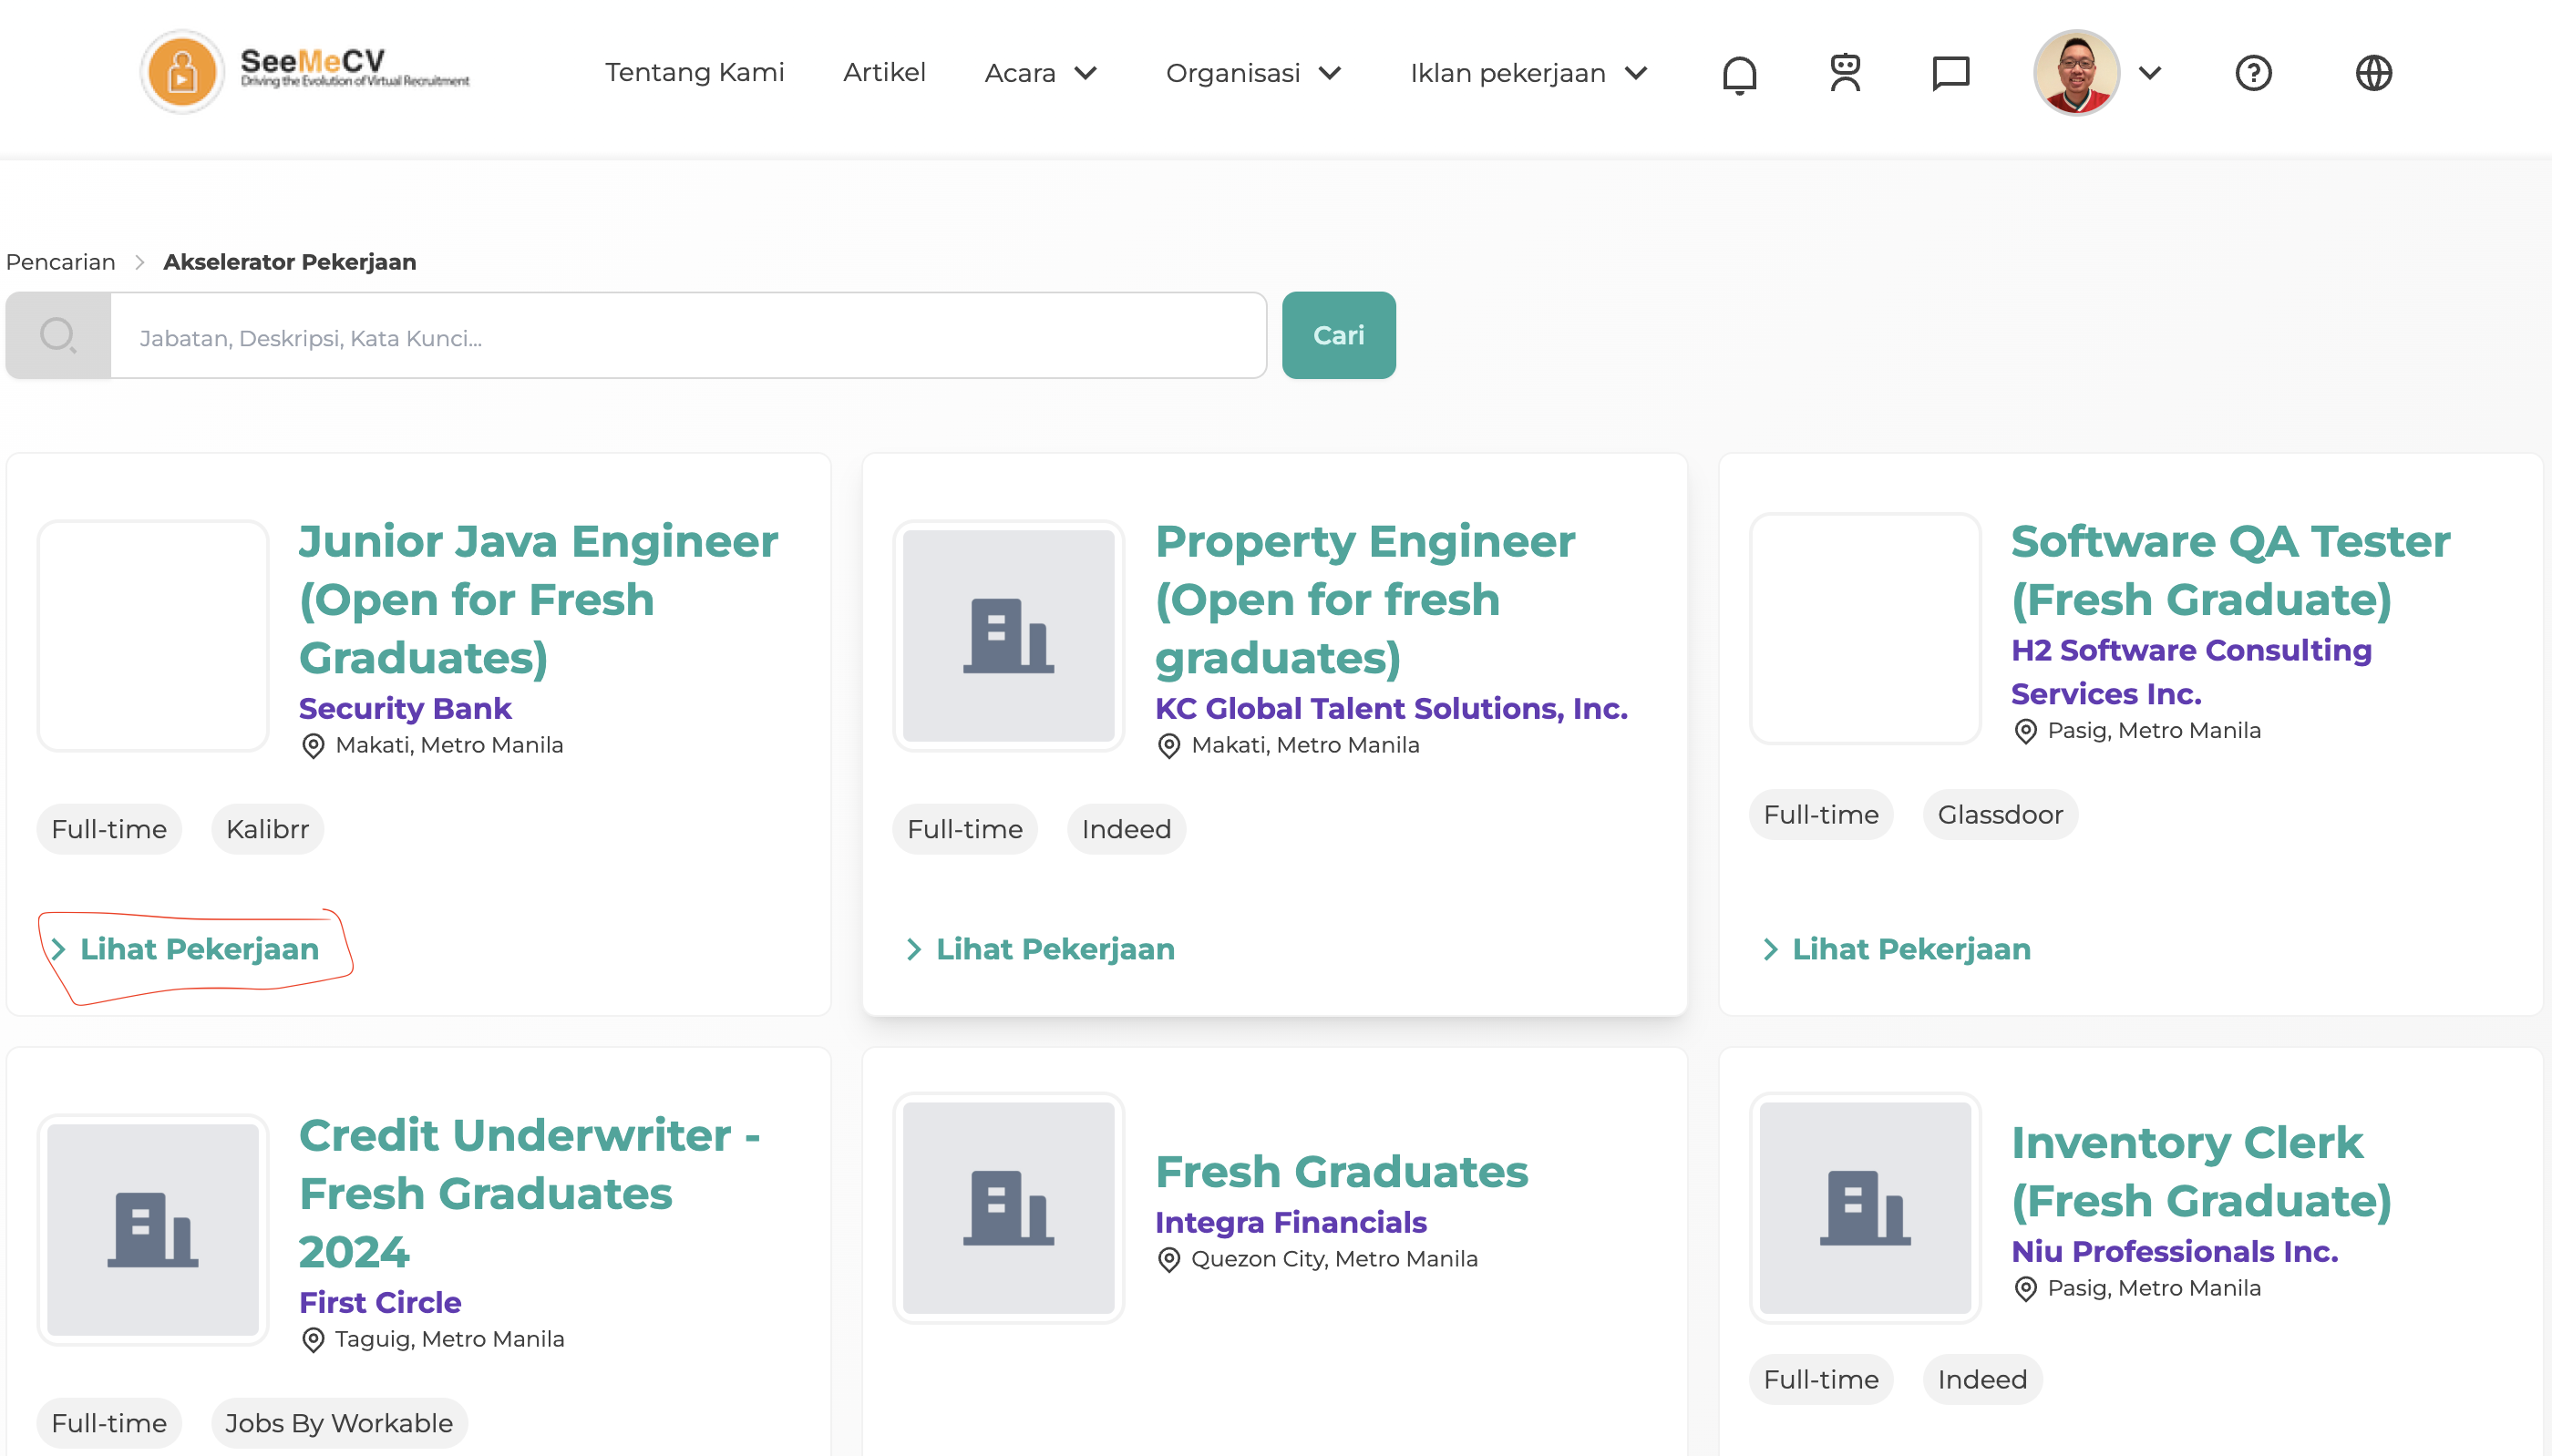The width and height of the screenshot is (2552, 1456).
Task: Click location pin beside Taguig, Metro Manila
Action: 313,1340
